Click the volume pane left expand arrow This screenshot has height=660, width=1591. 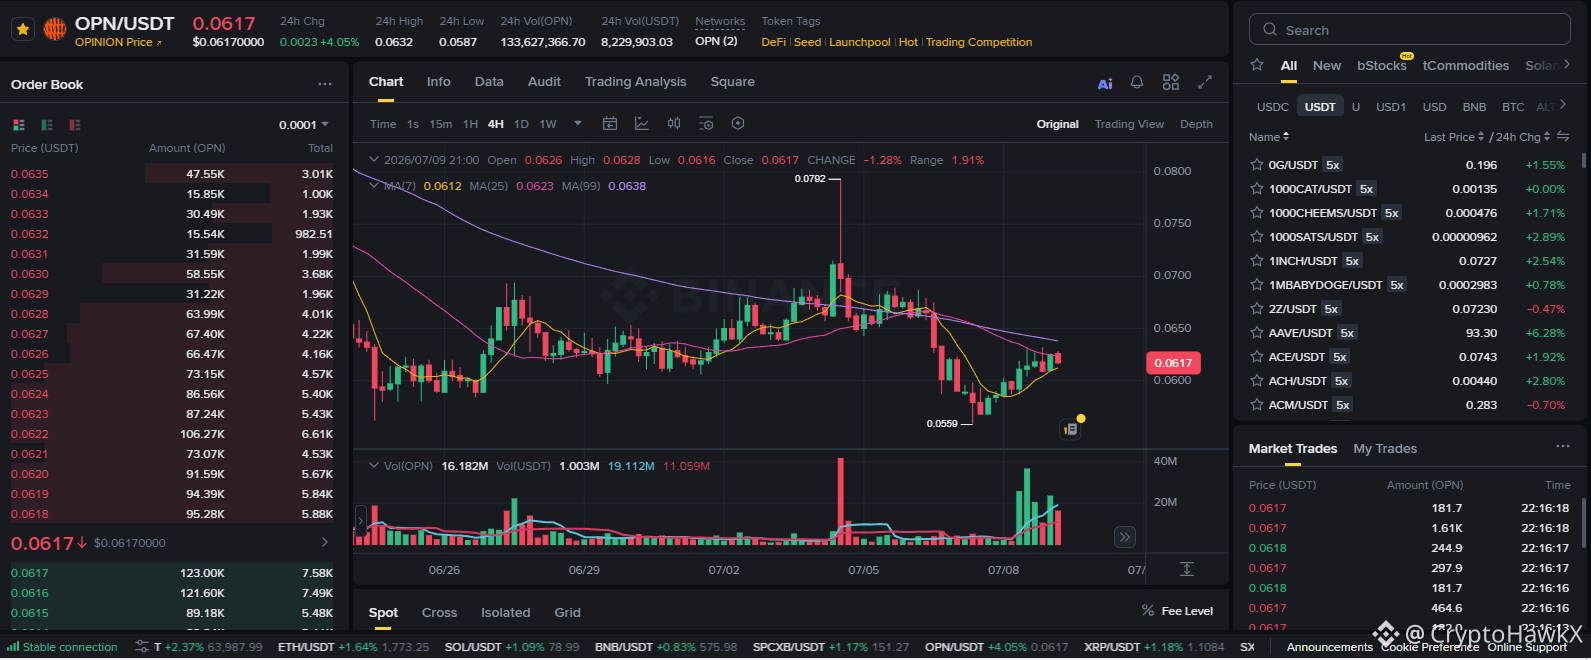361,521
